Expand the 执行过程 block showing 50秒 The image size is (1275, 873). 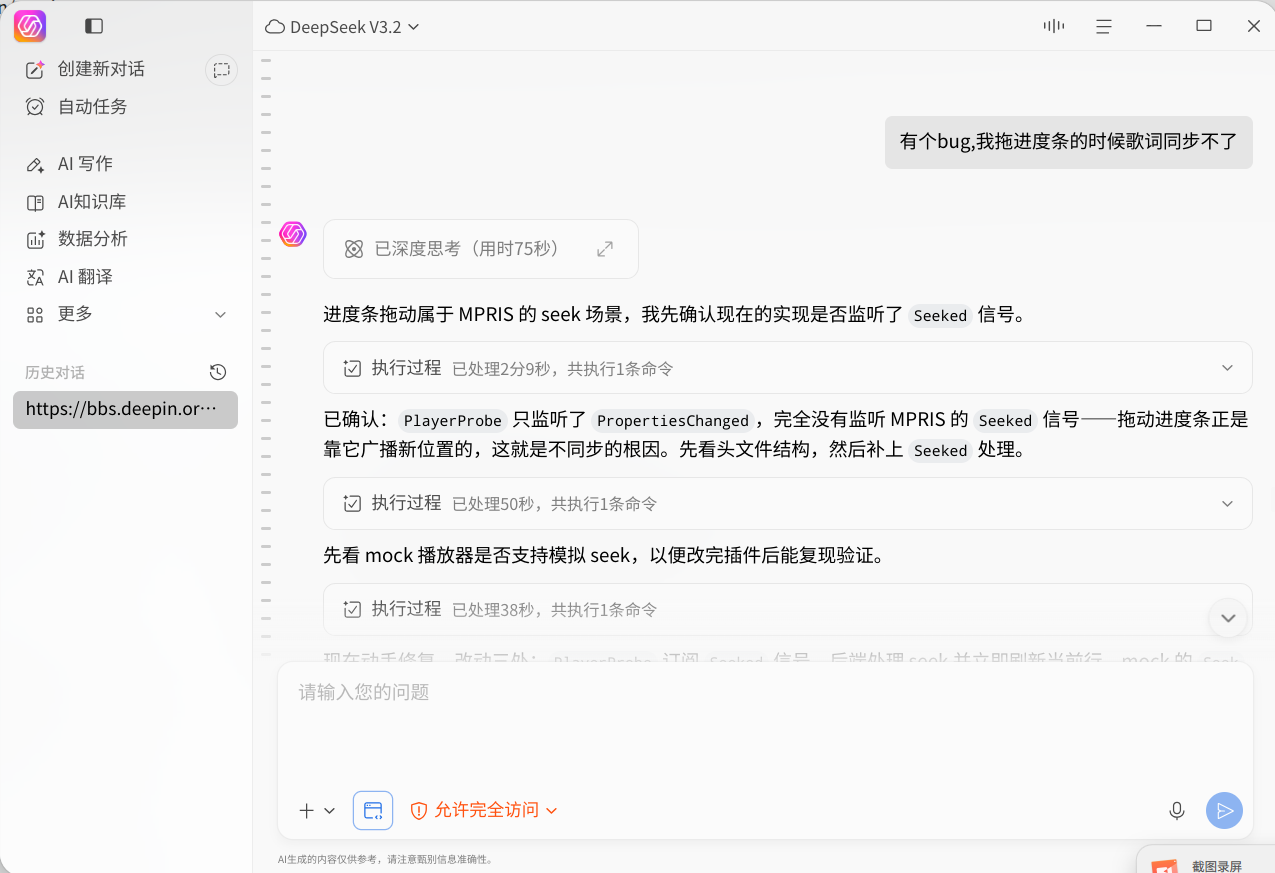click(788, 503)
